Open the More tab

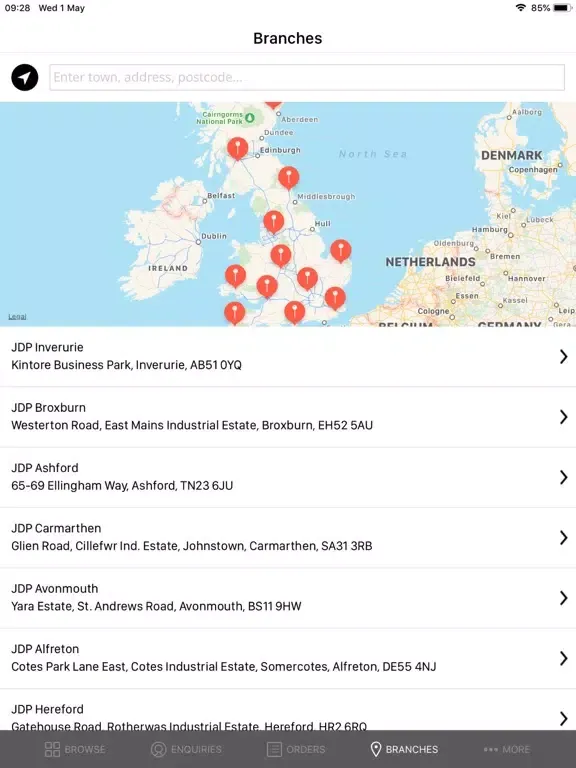point(506,749)
